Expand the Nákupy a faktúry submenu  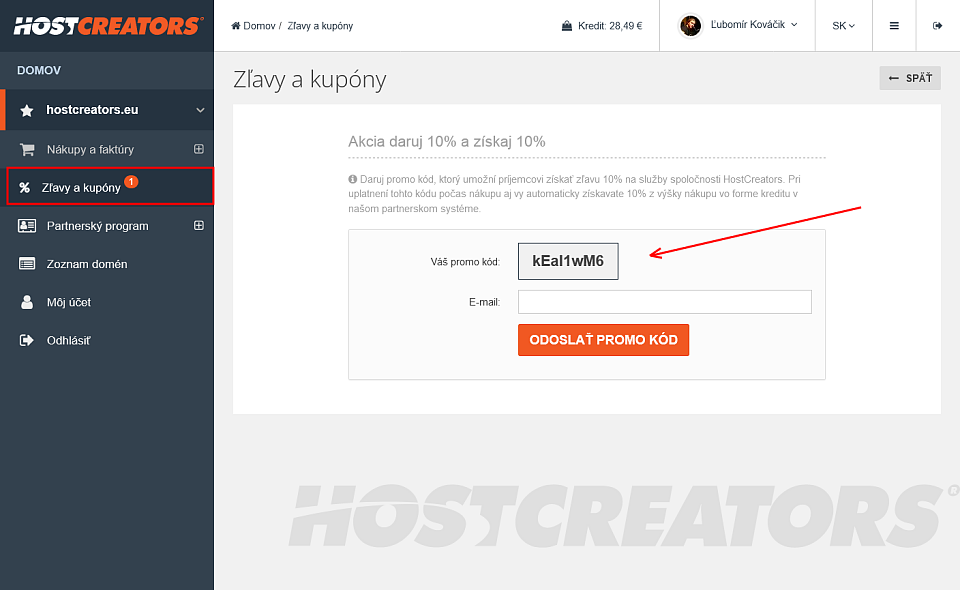coord(199,149)
